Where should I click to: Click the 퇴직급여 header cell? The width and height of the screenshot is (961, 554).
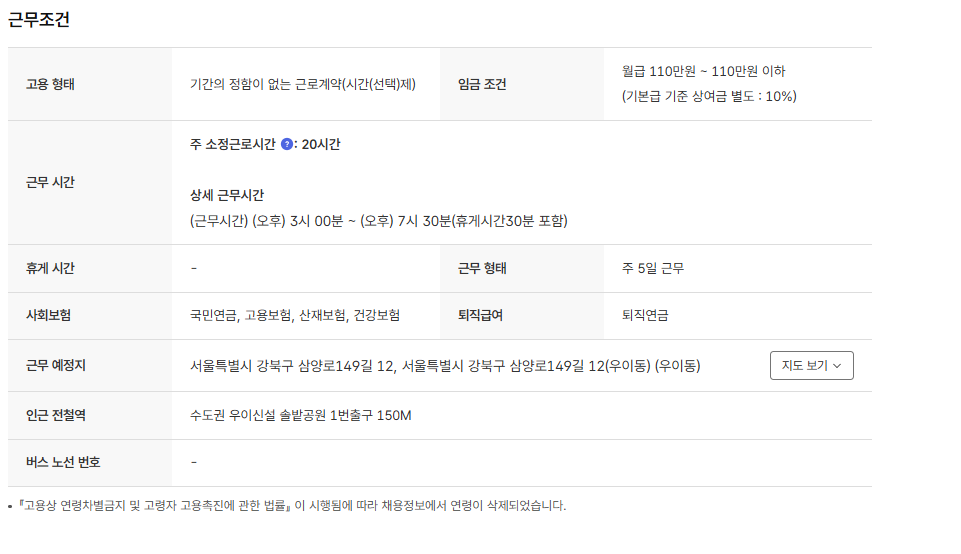point(480,316)
